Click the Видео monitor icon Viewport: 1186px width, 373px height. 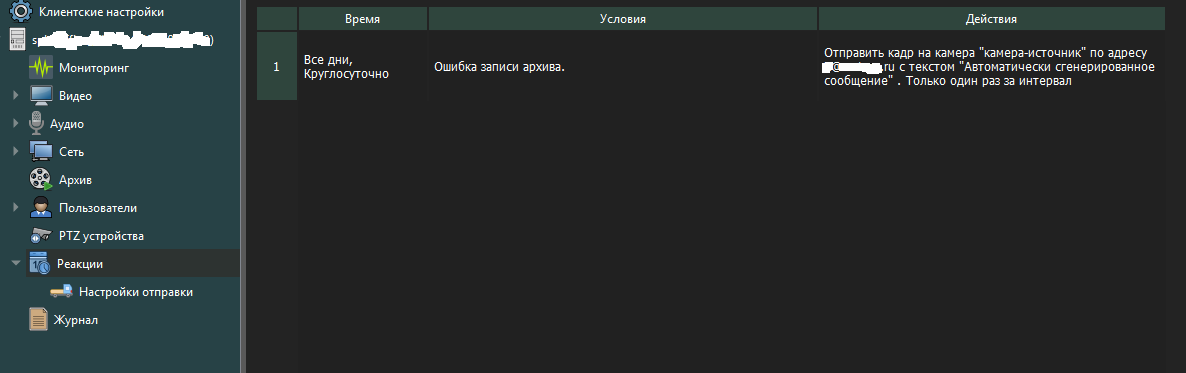click(41, 95)
